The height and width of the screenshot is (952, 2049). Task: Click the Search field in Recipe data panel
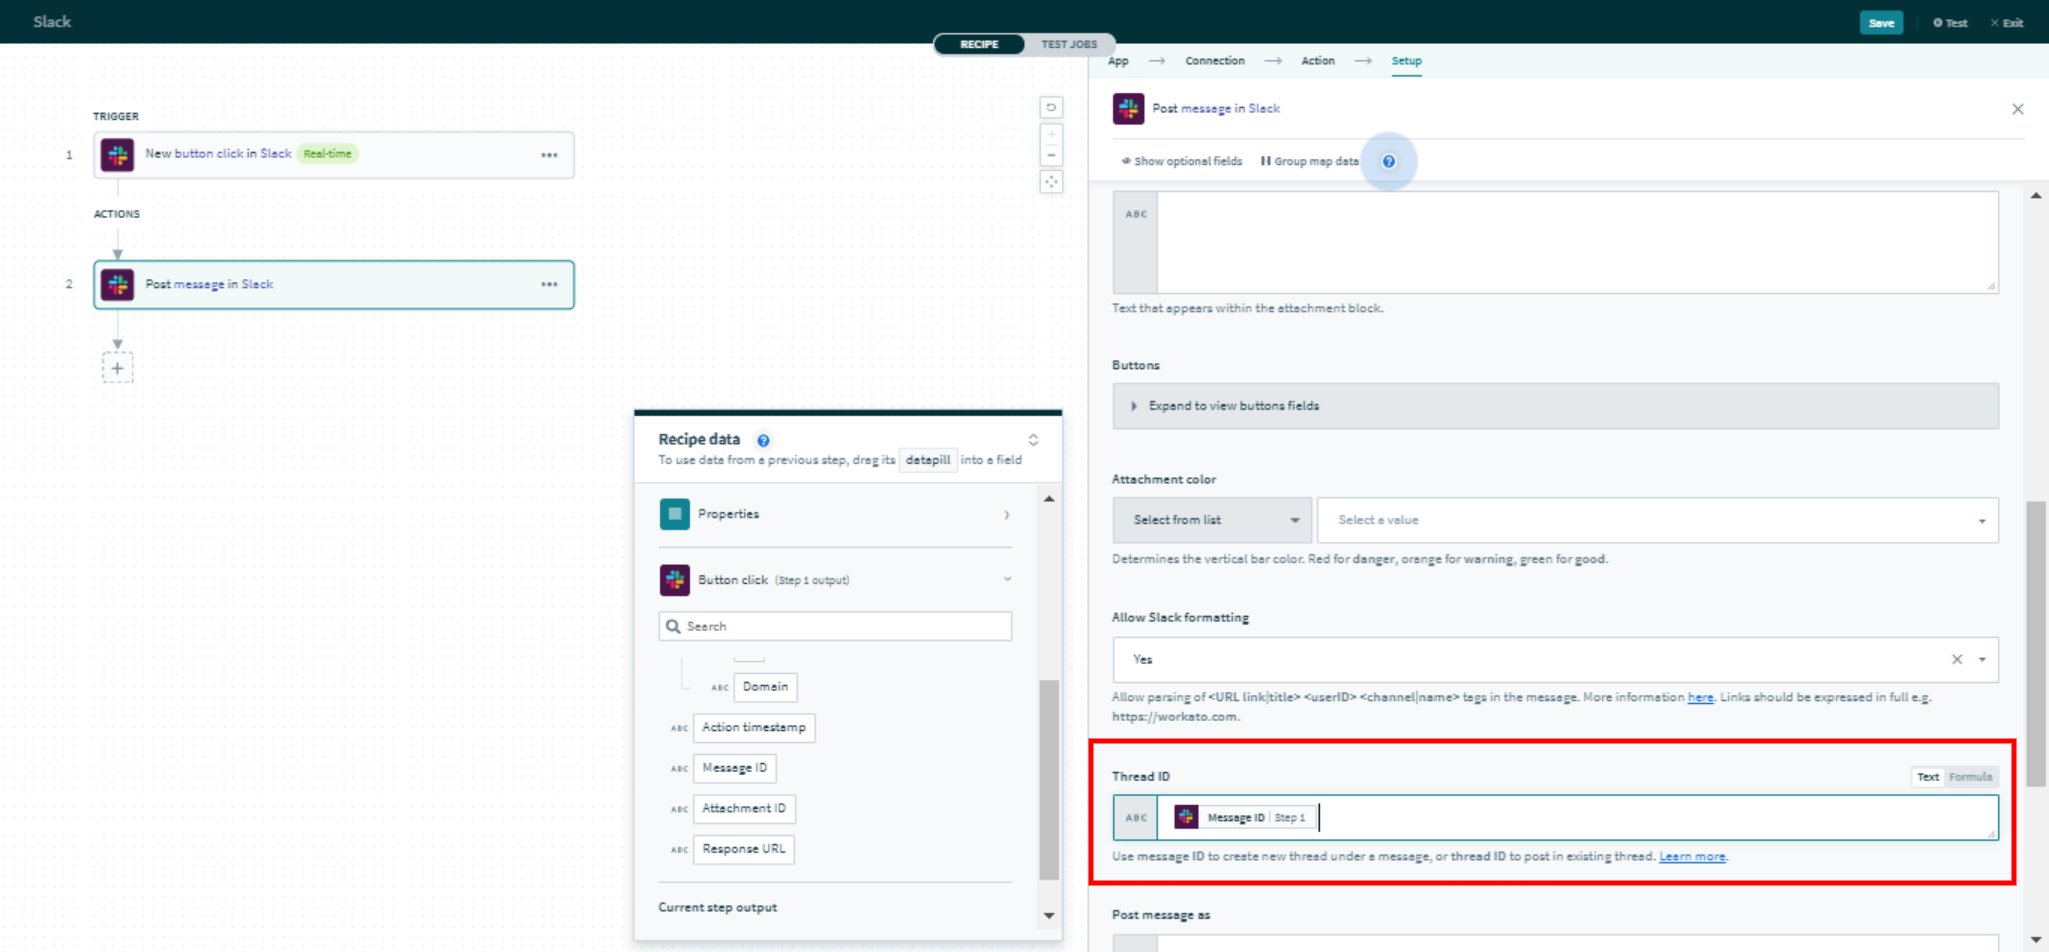tap(835, 626)
